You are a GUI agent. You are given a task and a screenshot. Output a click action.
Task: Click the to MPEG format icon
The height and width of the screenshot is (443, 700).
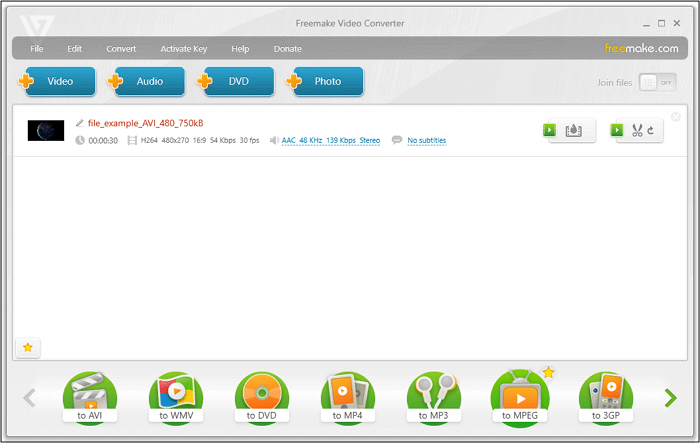coord(520,397)
